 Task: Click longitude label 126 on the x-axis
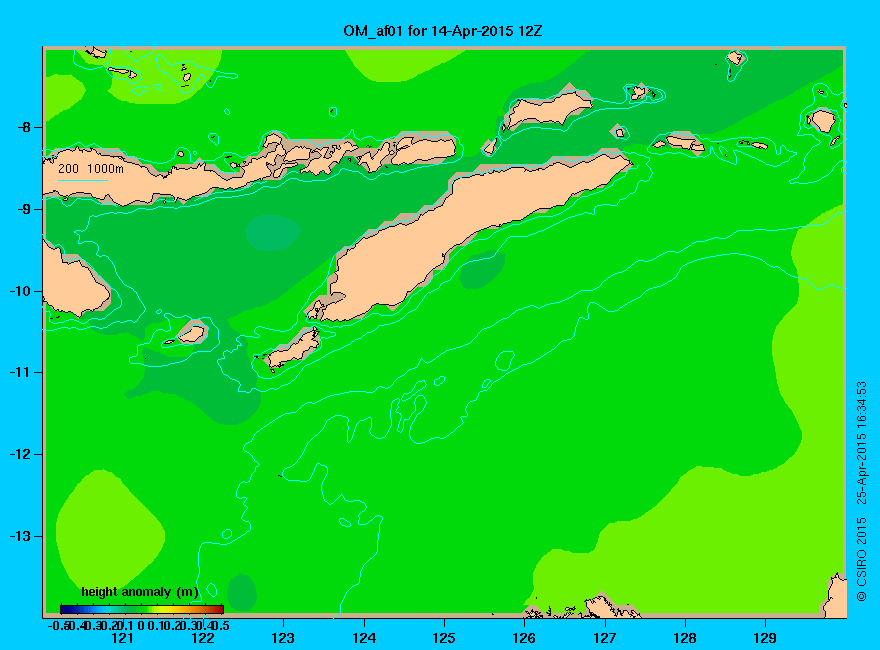(524, 638)
